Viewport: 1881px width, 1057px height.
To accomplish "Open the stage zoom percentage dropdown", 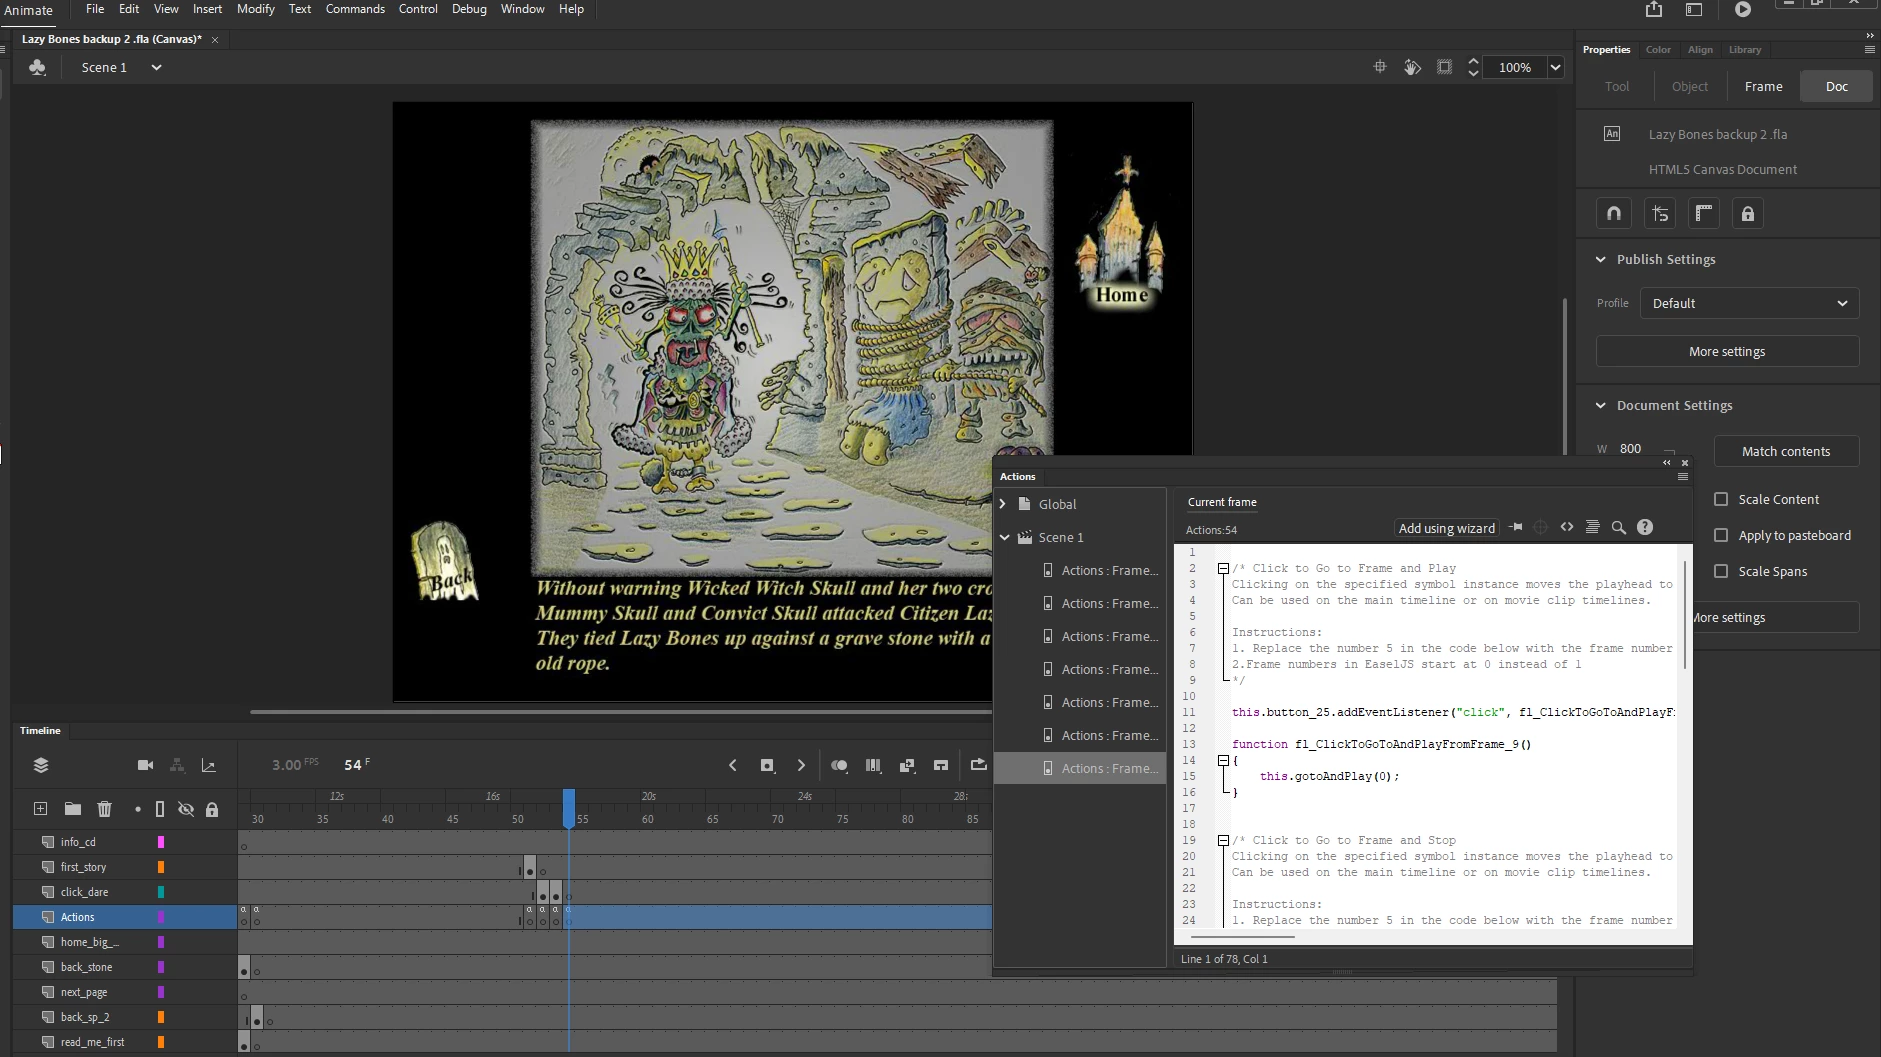I will 1555,67.
